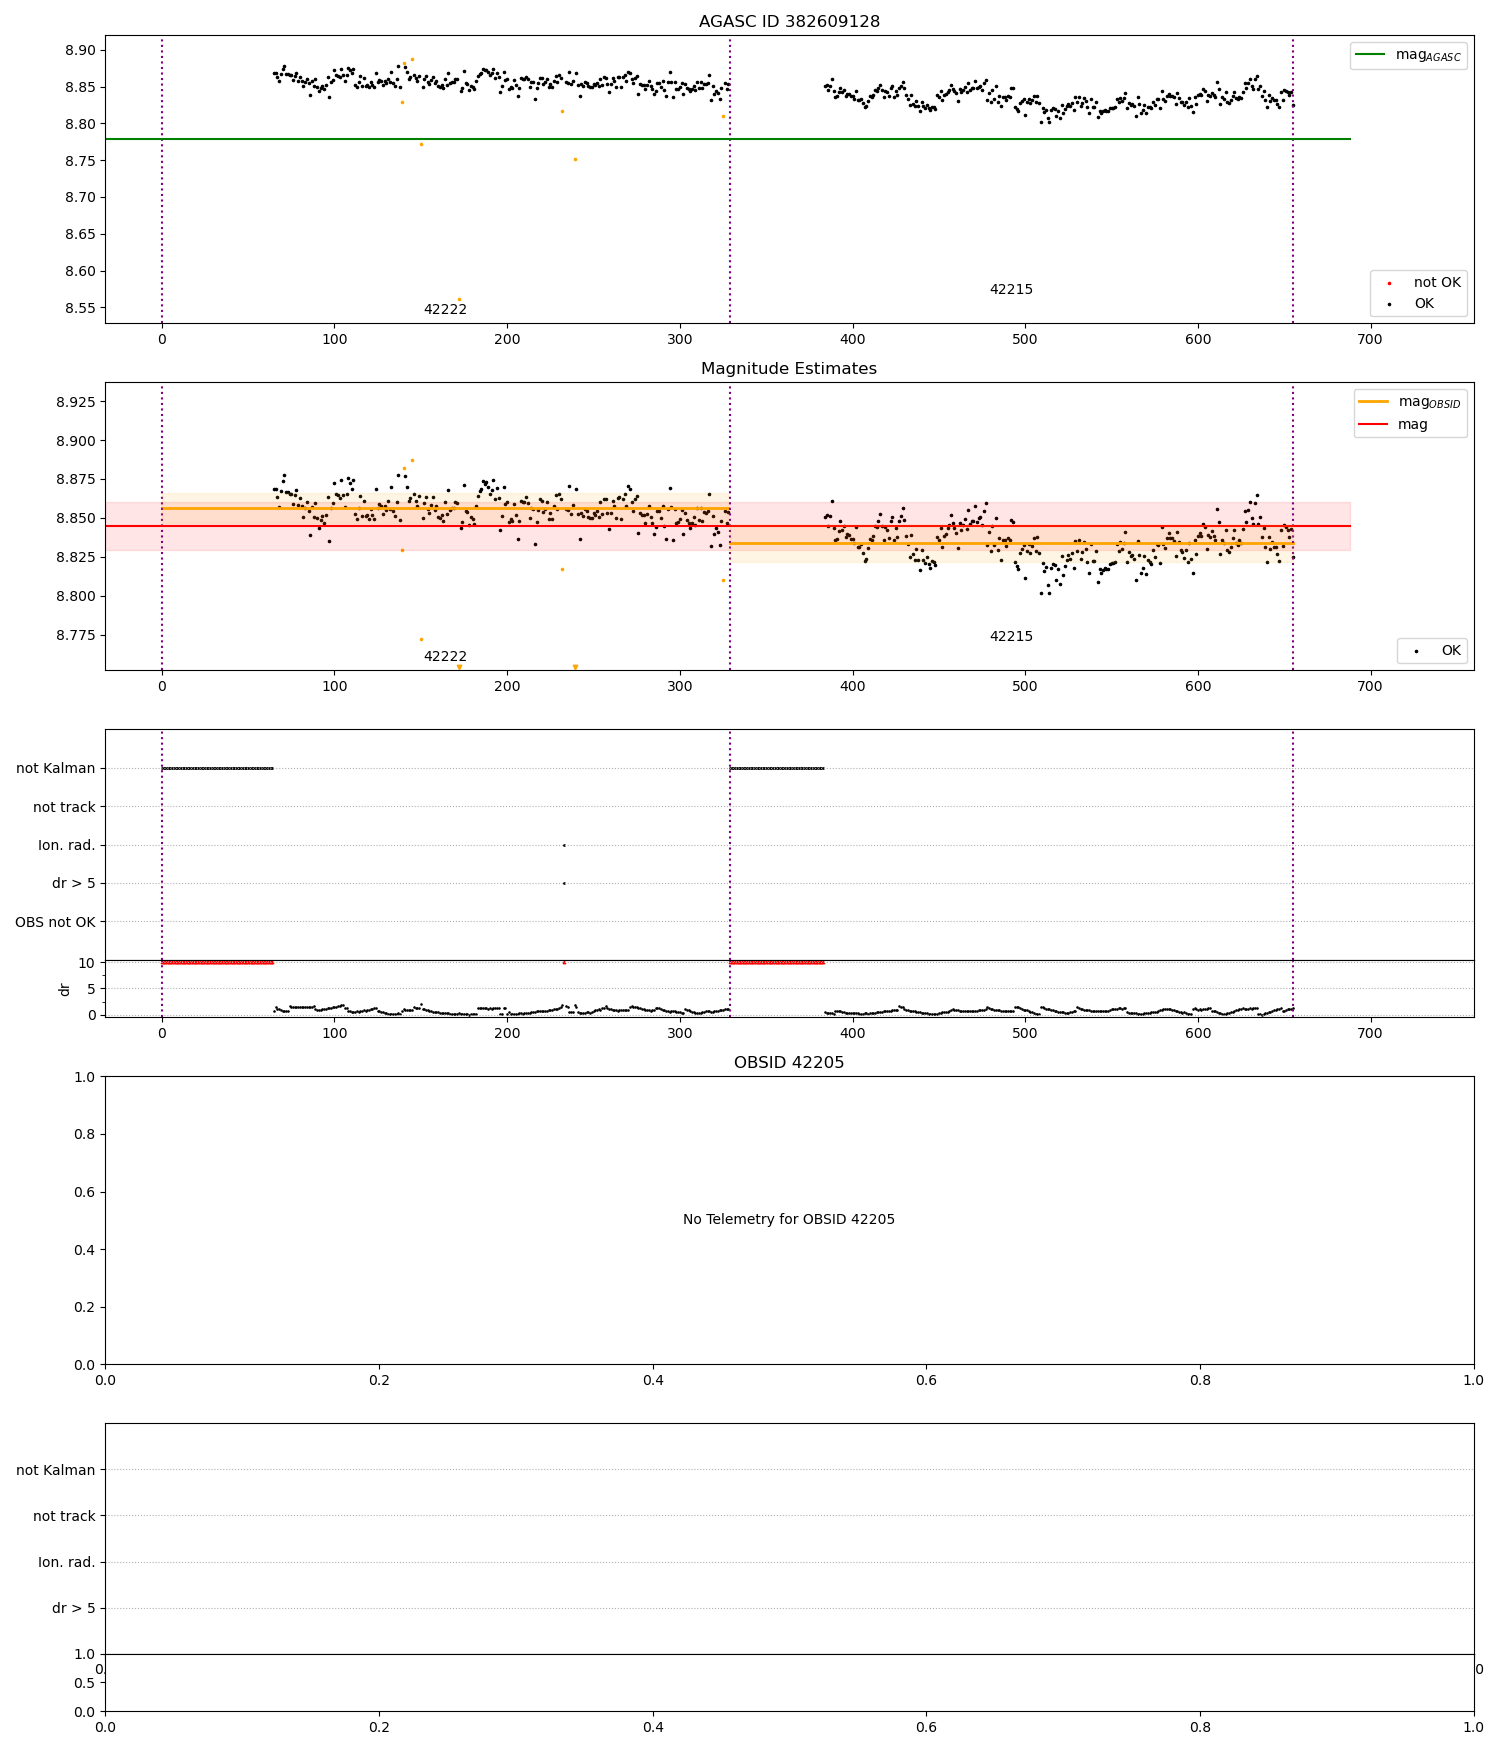Click the 8.925 tick on the Magnitude Estimates y-axis
The image size is (1500, 1750).
click(76, 402)
